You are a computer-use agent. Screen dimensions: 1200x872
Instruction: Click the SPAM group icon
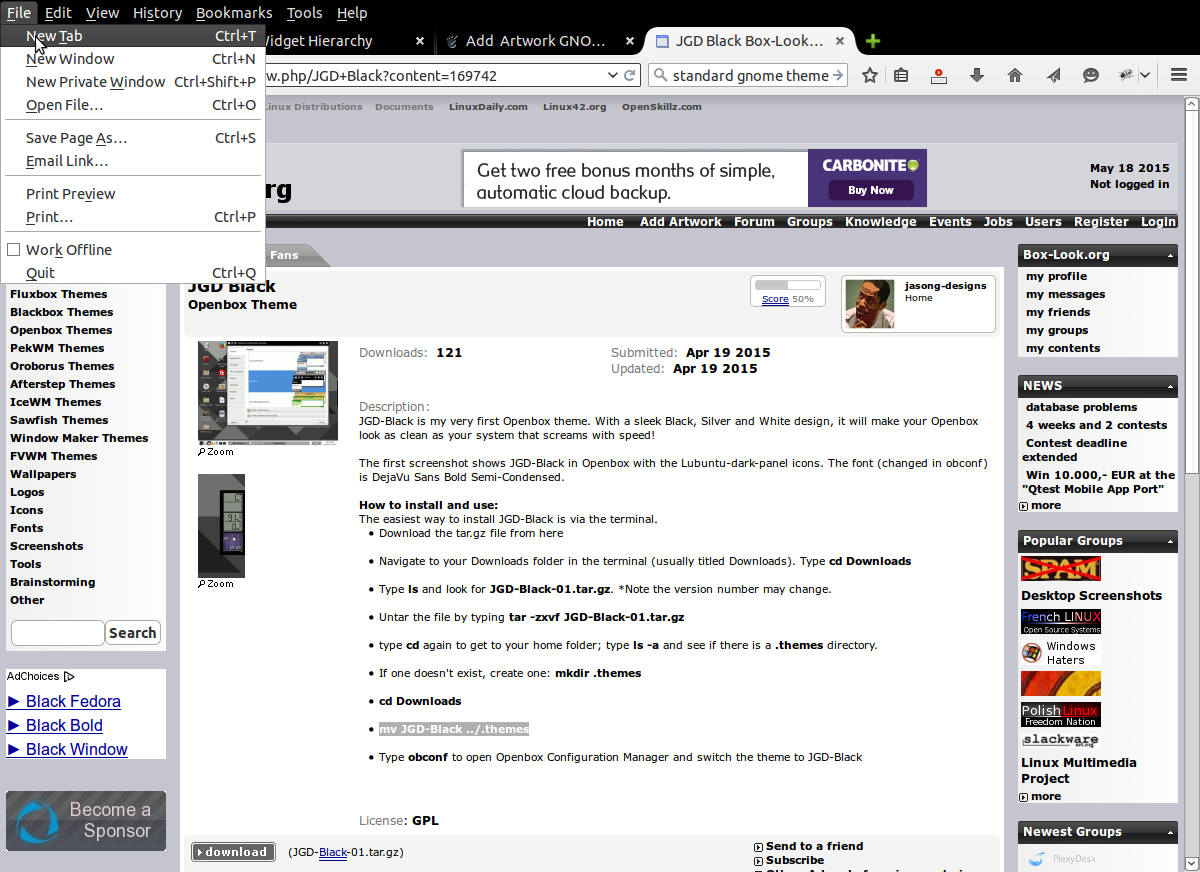(x=1061, y=568)
